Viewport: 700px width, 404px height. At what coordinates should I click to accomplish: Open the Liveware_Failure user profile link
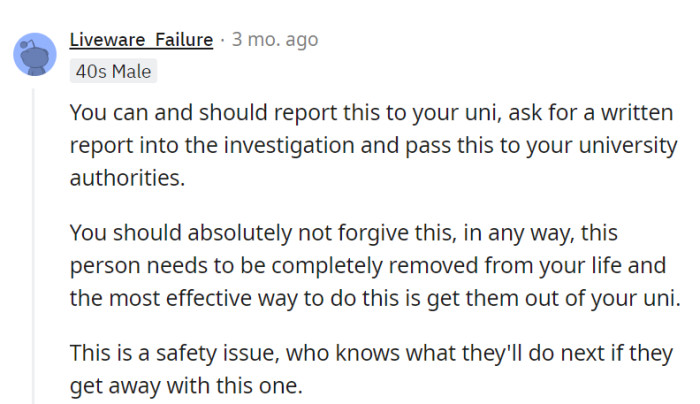(x=141, y=40)
